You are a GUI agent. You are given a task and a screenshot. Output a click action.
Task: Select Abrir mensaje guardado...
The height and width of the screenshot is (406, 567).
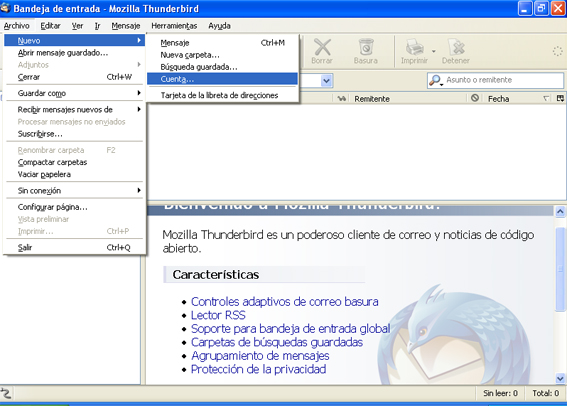[75, 53]
